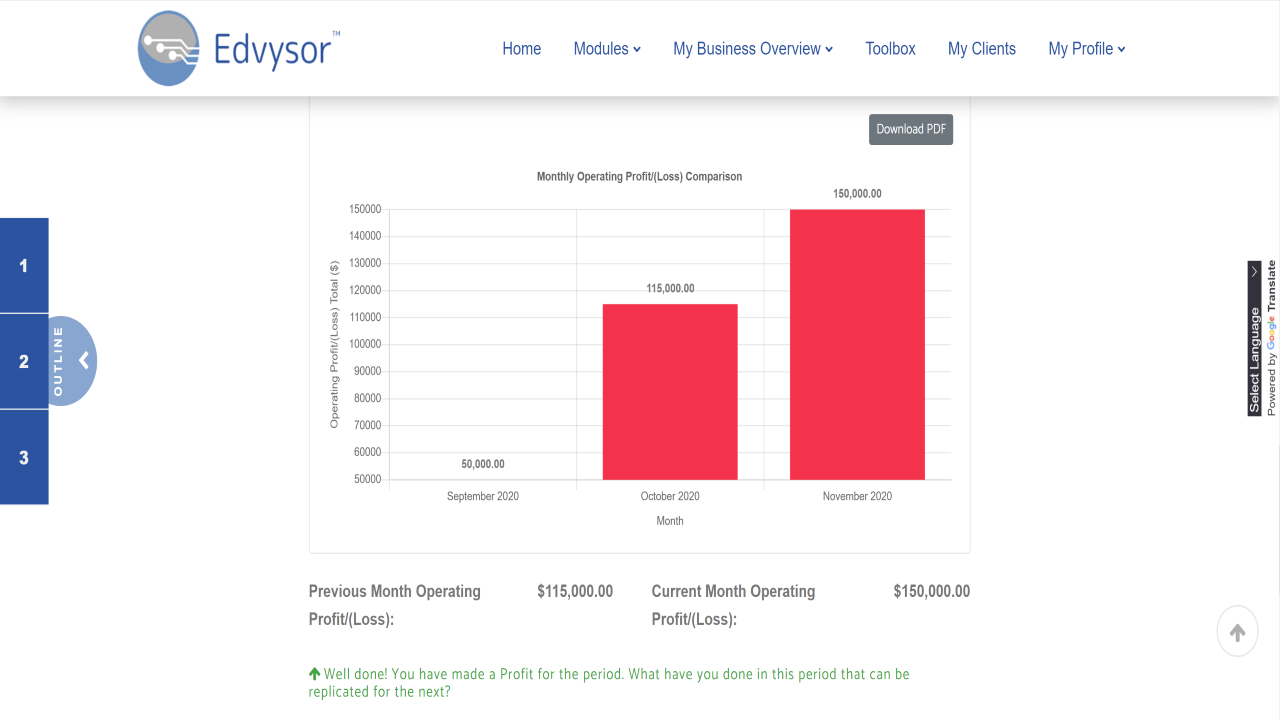Click the $115,000.00 previous month value
The height and width of the screenshot is (720, 1280).
coord(575,591)
